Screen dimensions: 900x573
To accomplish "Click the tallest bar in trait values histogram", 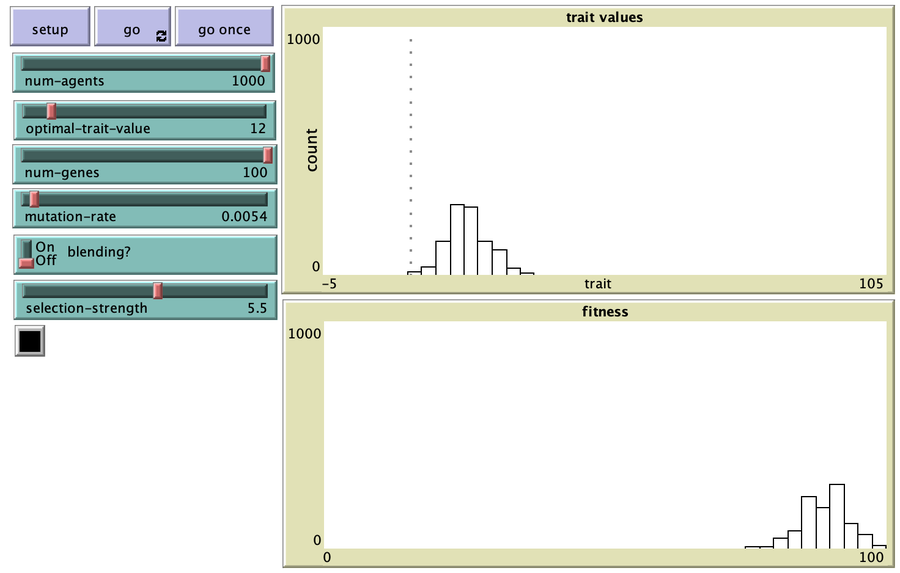I will (x=457, y=239).
